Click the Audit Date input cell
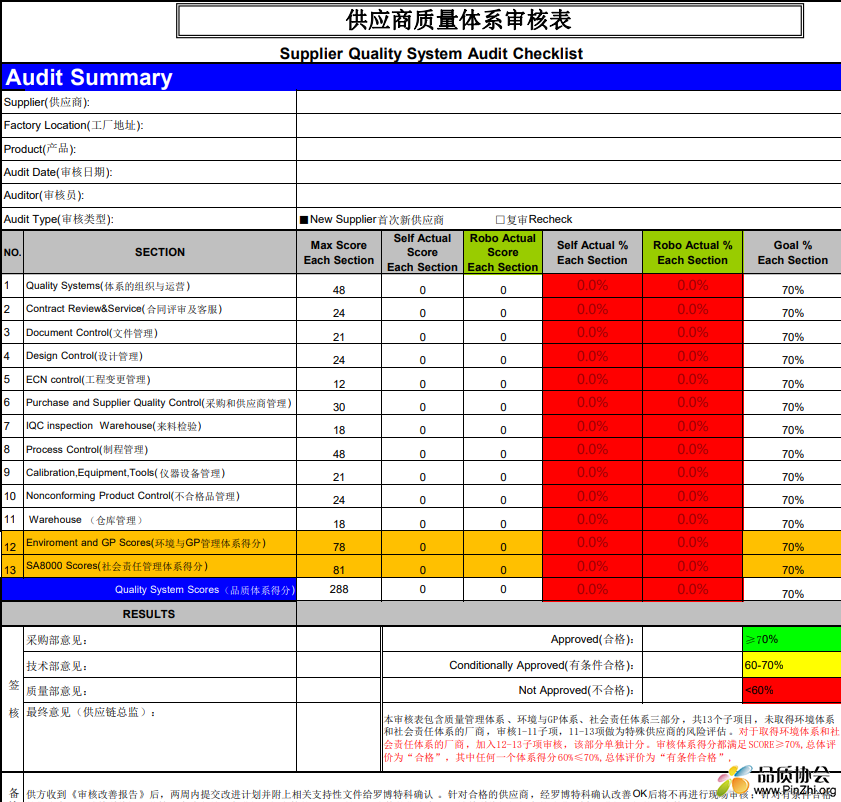The height and width of the screenshot is (802, 841). [x=569, y=172]
